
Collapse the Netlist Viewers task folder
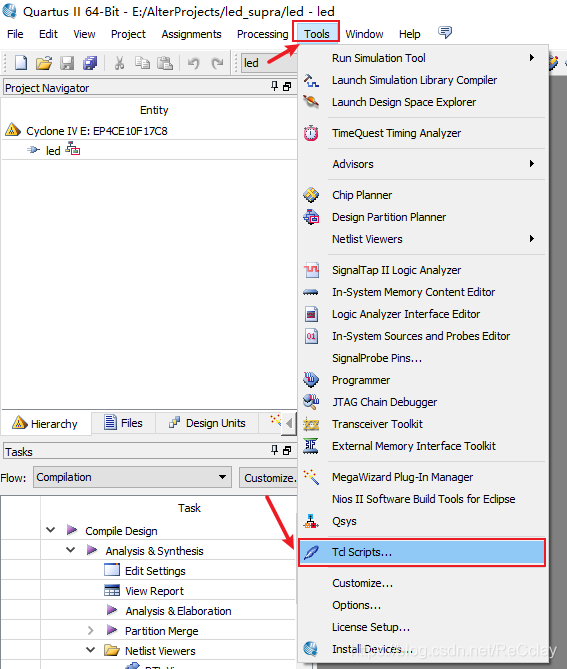[x=90, y=650]
